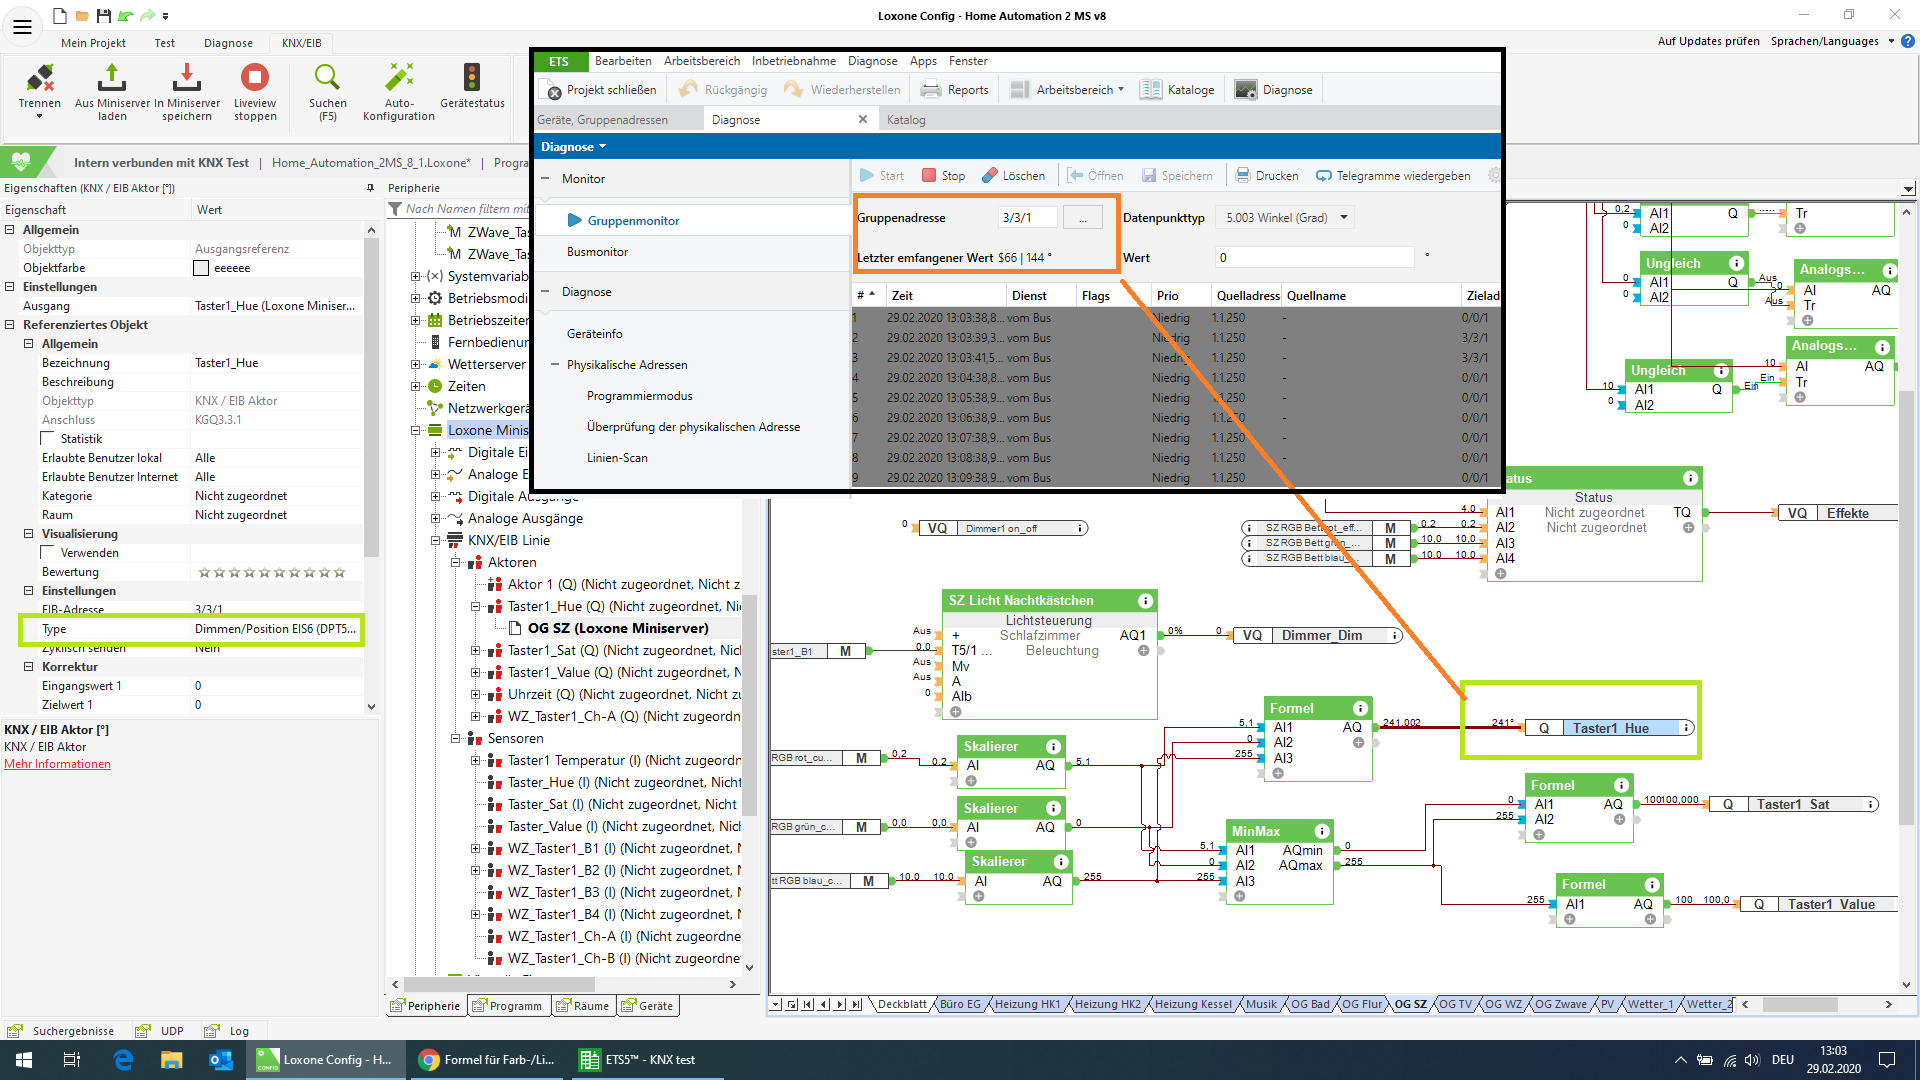
Task: Toggle the Statistik checkbox
Action: (48, 439)
